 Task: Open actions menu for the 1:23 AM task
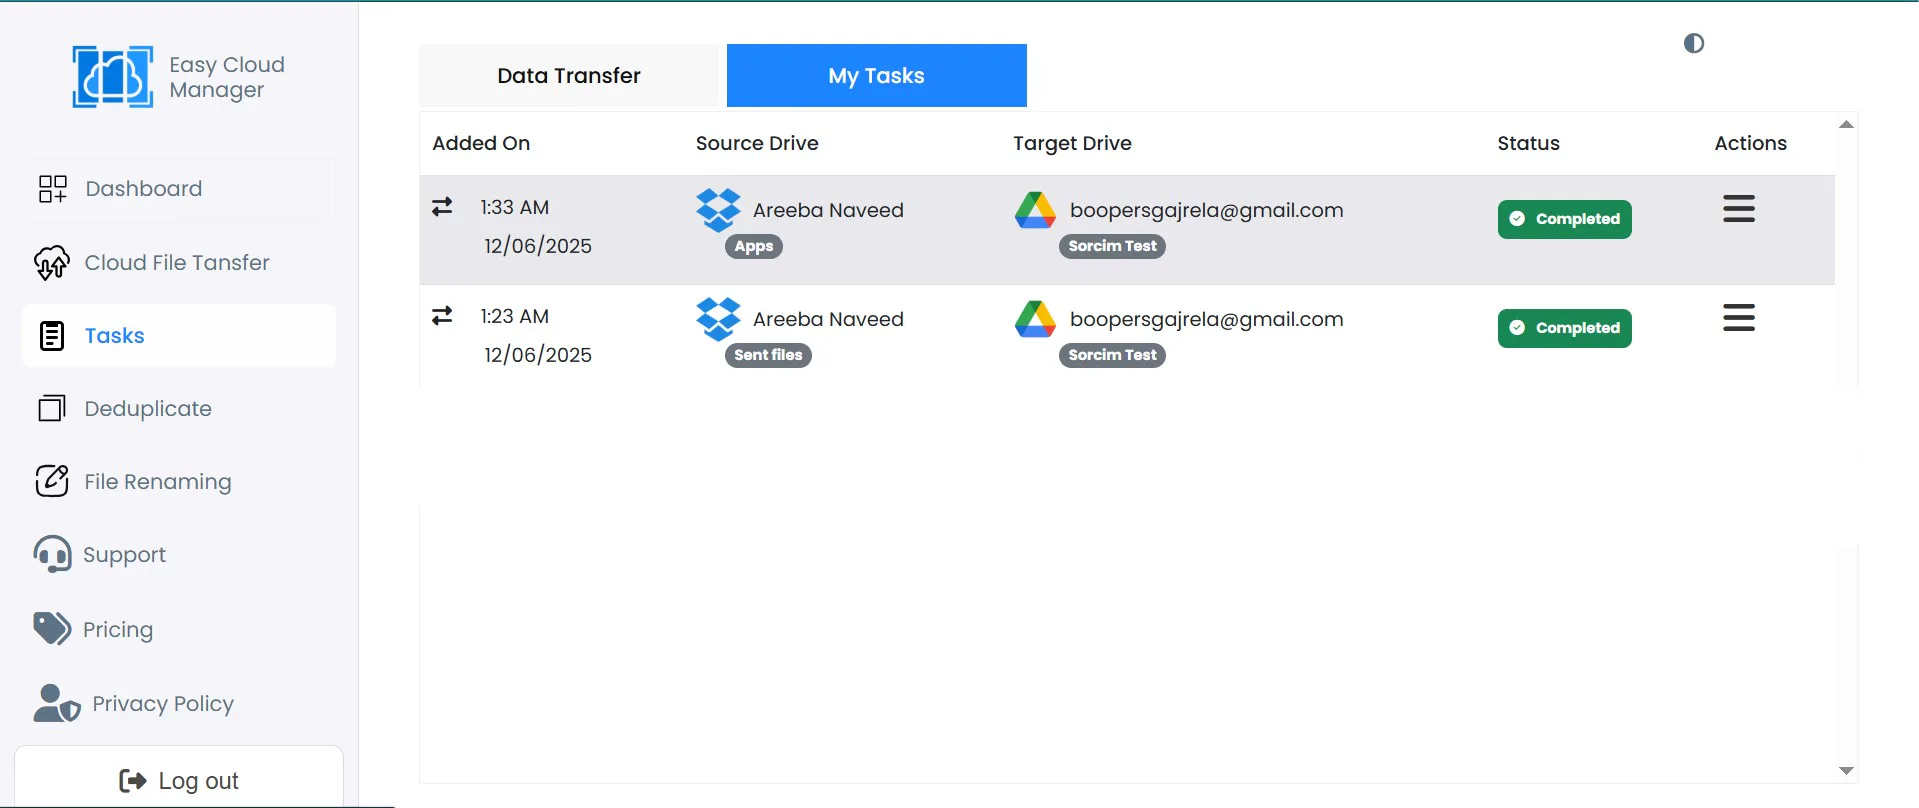(1739, 317)
